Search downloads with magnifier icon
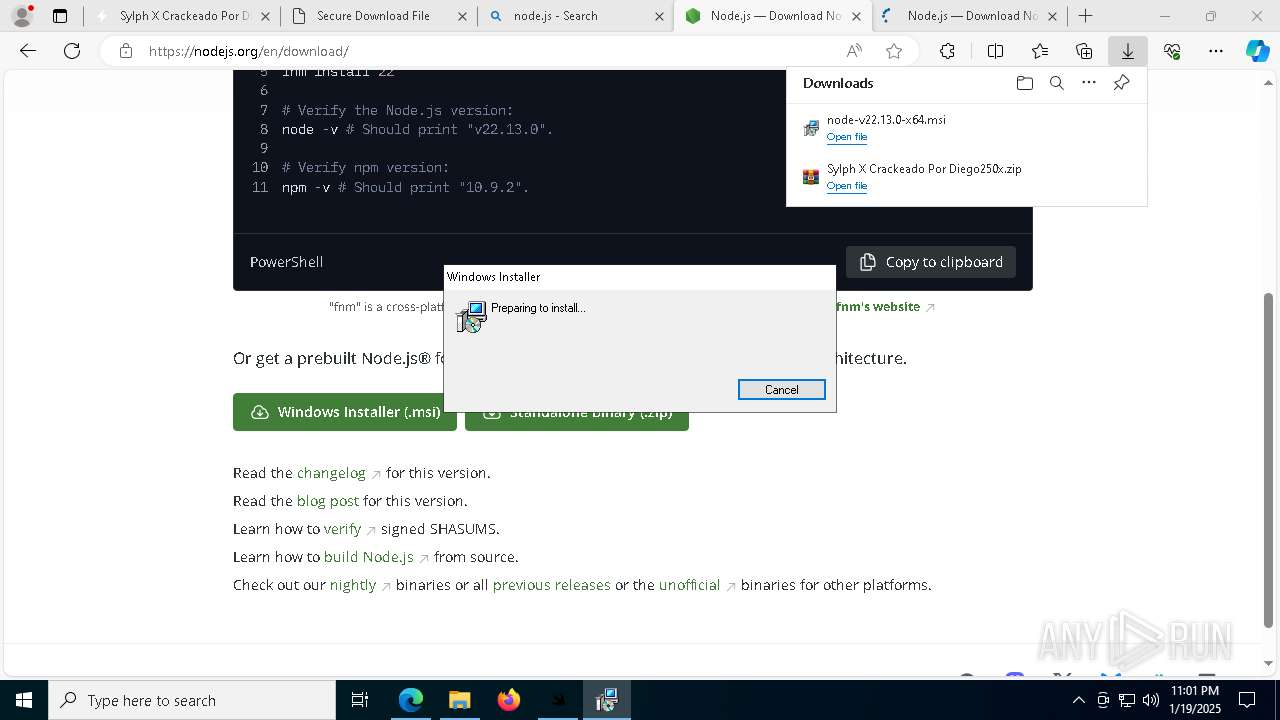Screen dimensions: 1280x720 (1057, 83)
